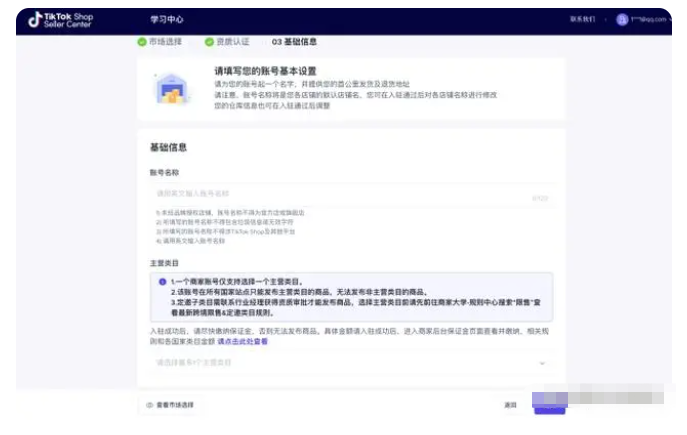Expand the 主营类目 dropdown arrow
The image size is (687, 435).
pos(543,363)
